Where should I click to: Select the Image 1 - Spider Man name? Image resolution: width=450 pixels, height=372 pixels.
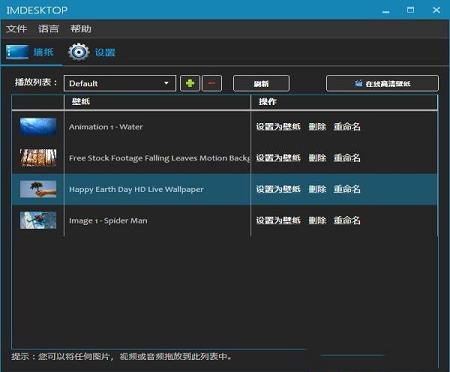pyautogui.click(x=108, y=221)
